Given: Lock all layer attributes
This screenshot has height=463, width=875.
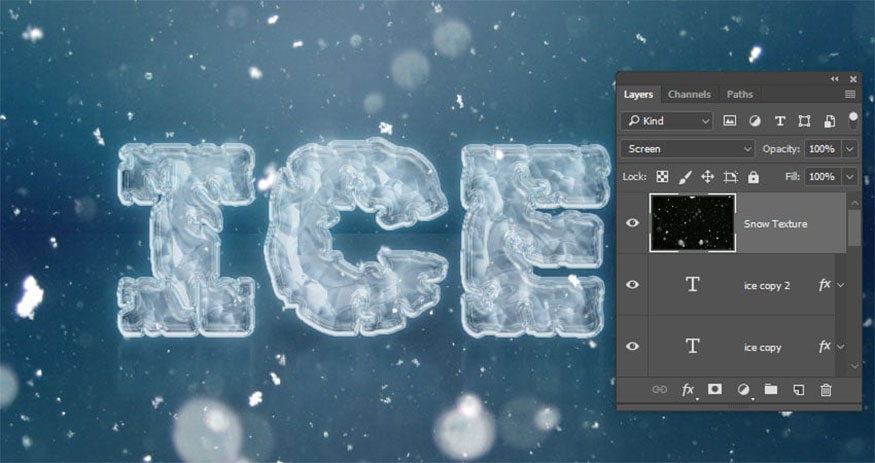Looking at the screenshot, I should [x=753, y=177].
